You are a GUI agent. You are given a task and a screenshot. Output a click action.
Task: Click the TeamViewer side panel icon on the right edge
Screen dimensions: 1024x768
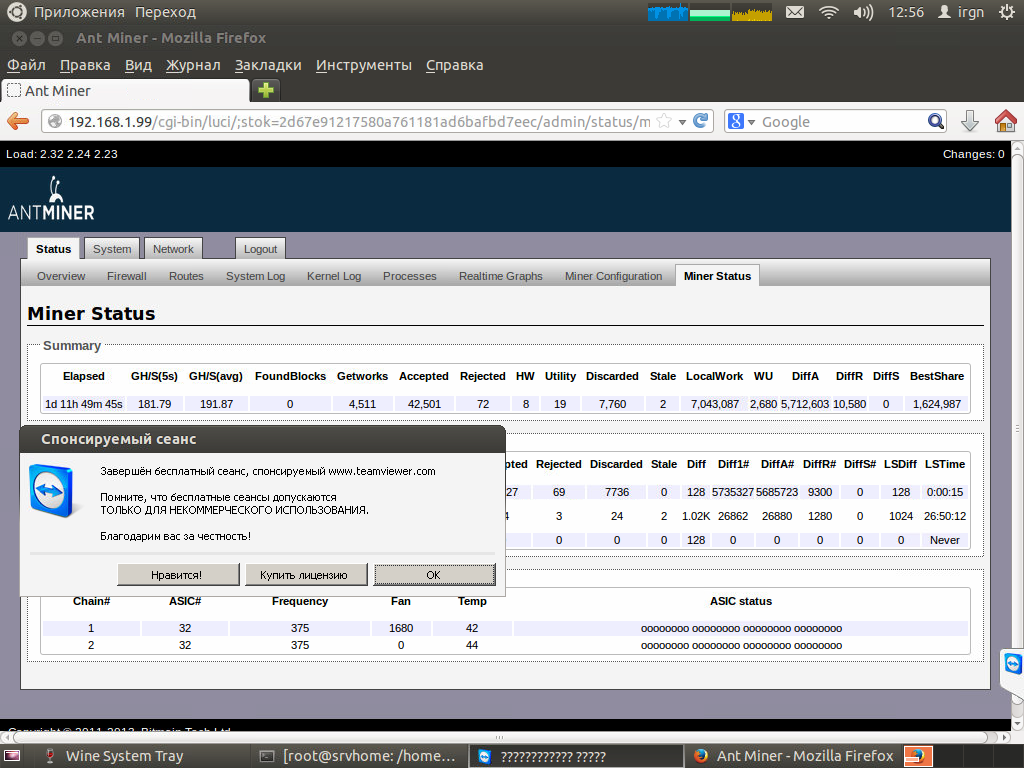(x=1013, y=664)
